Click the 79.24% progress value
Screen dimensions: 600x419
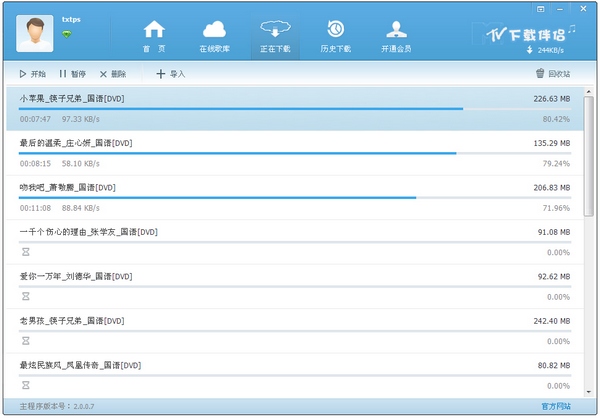556,163
